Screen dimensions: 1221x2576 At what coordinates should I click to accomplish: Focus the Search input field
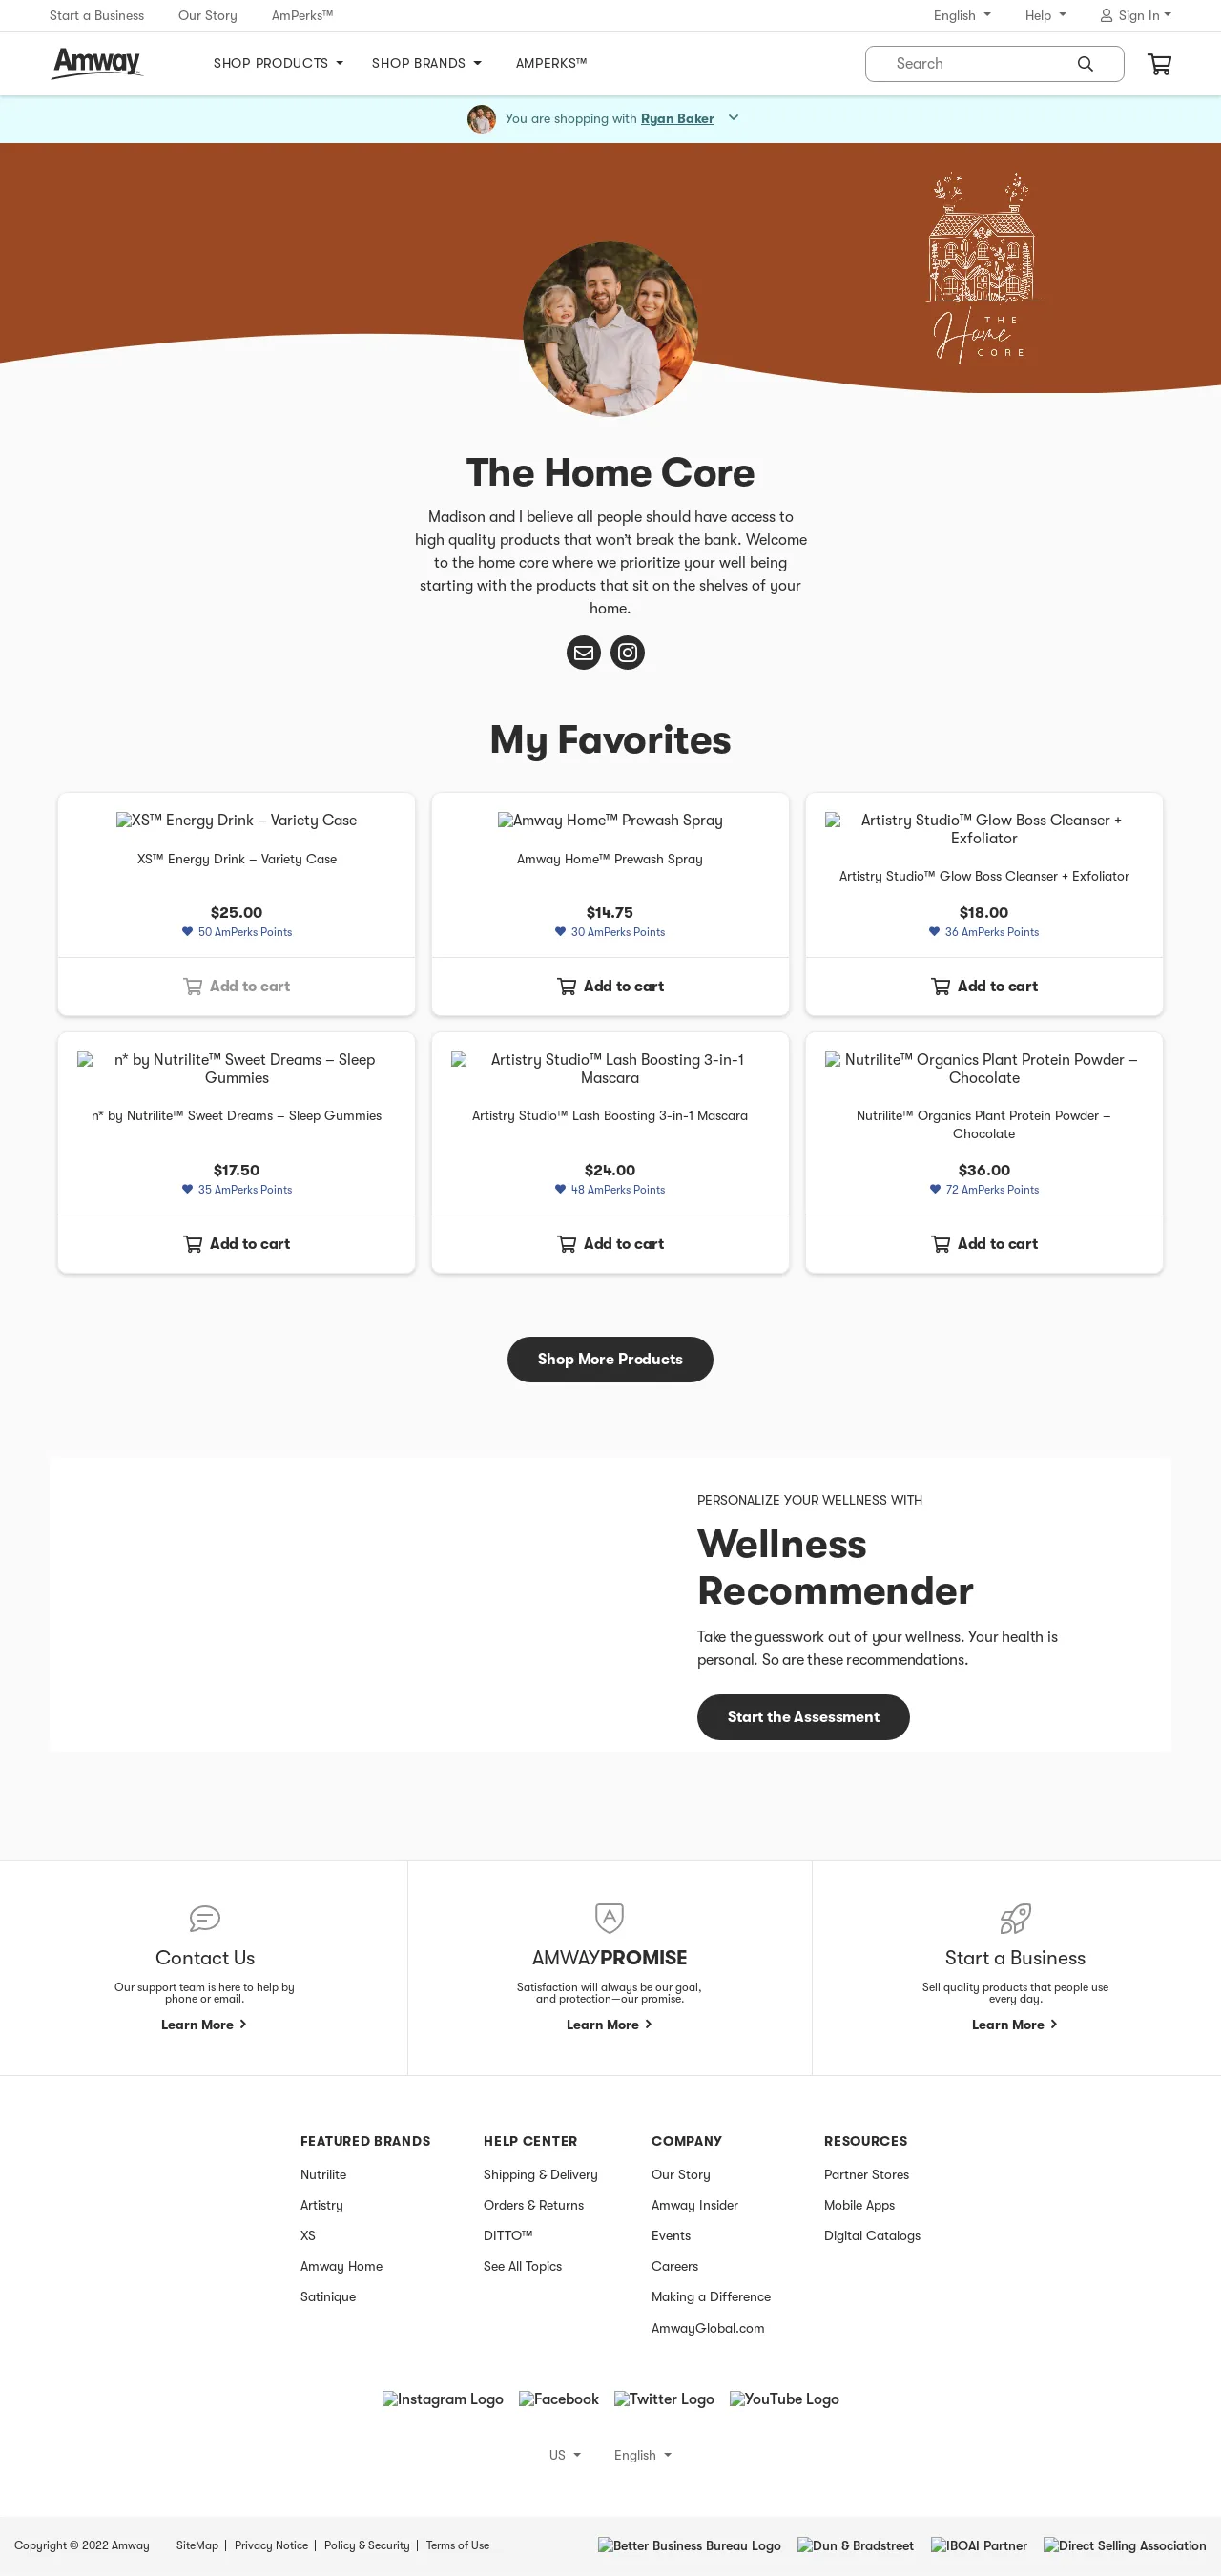(980, 64)
